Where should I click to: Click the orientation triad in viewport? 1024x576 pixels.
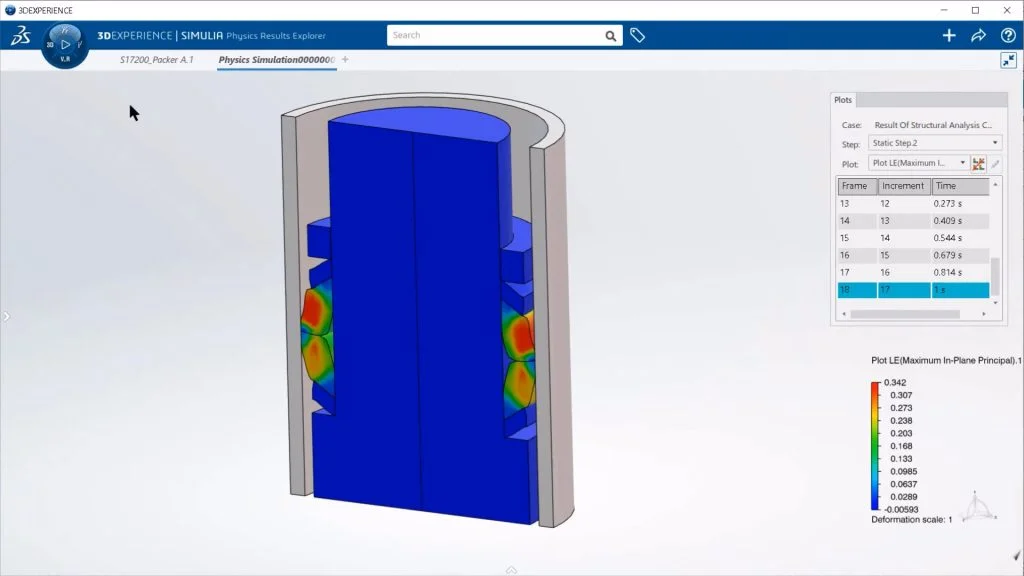click(977, 506)
